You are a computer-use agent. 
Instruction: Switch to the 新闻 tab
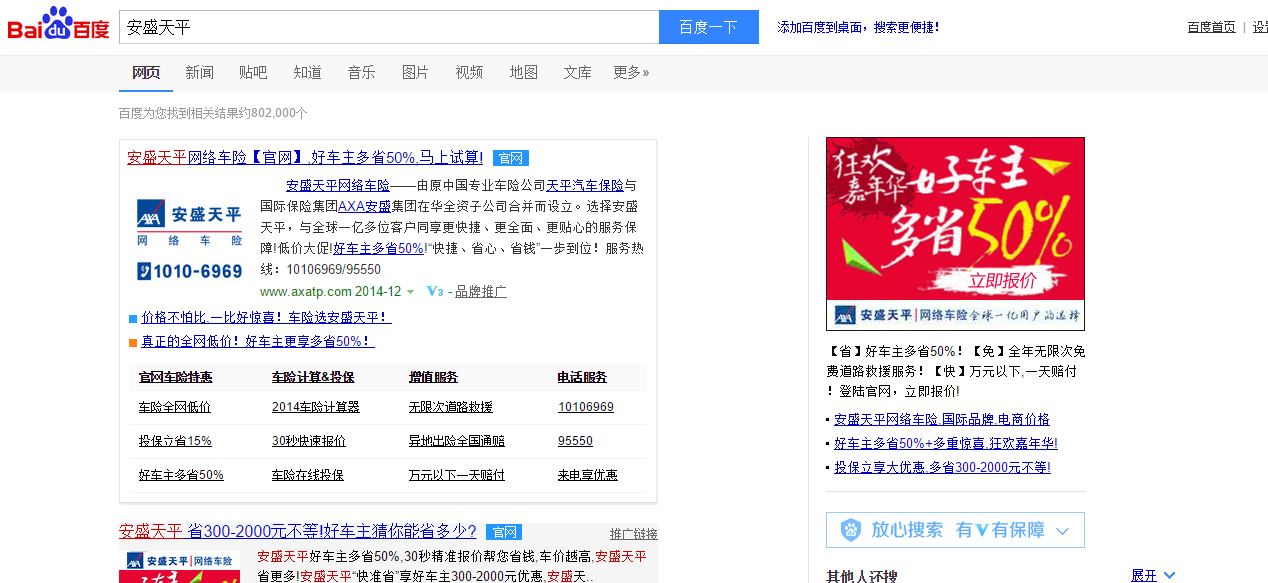(x=199, y=72)
